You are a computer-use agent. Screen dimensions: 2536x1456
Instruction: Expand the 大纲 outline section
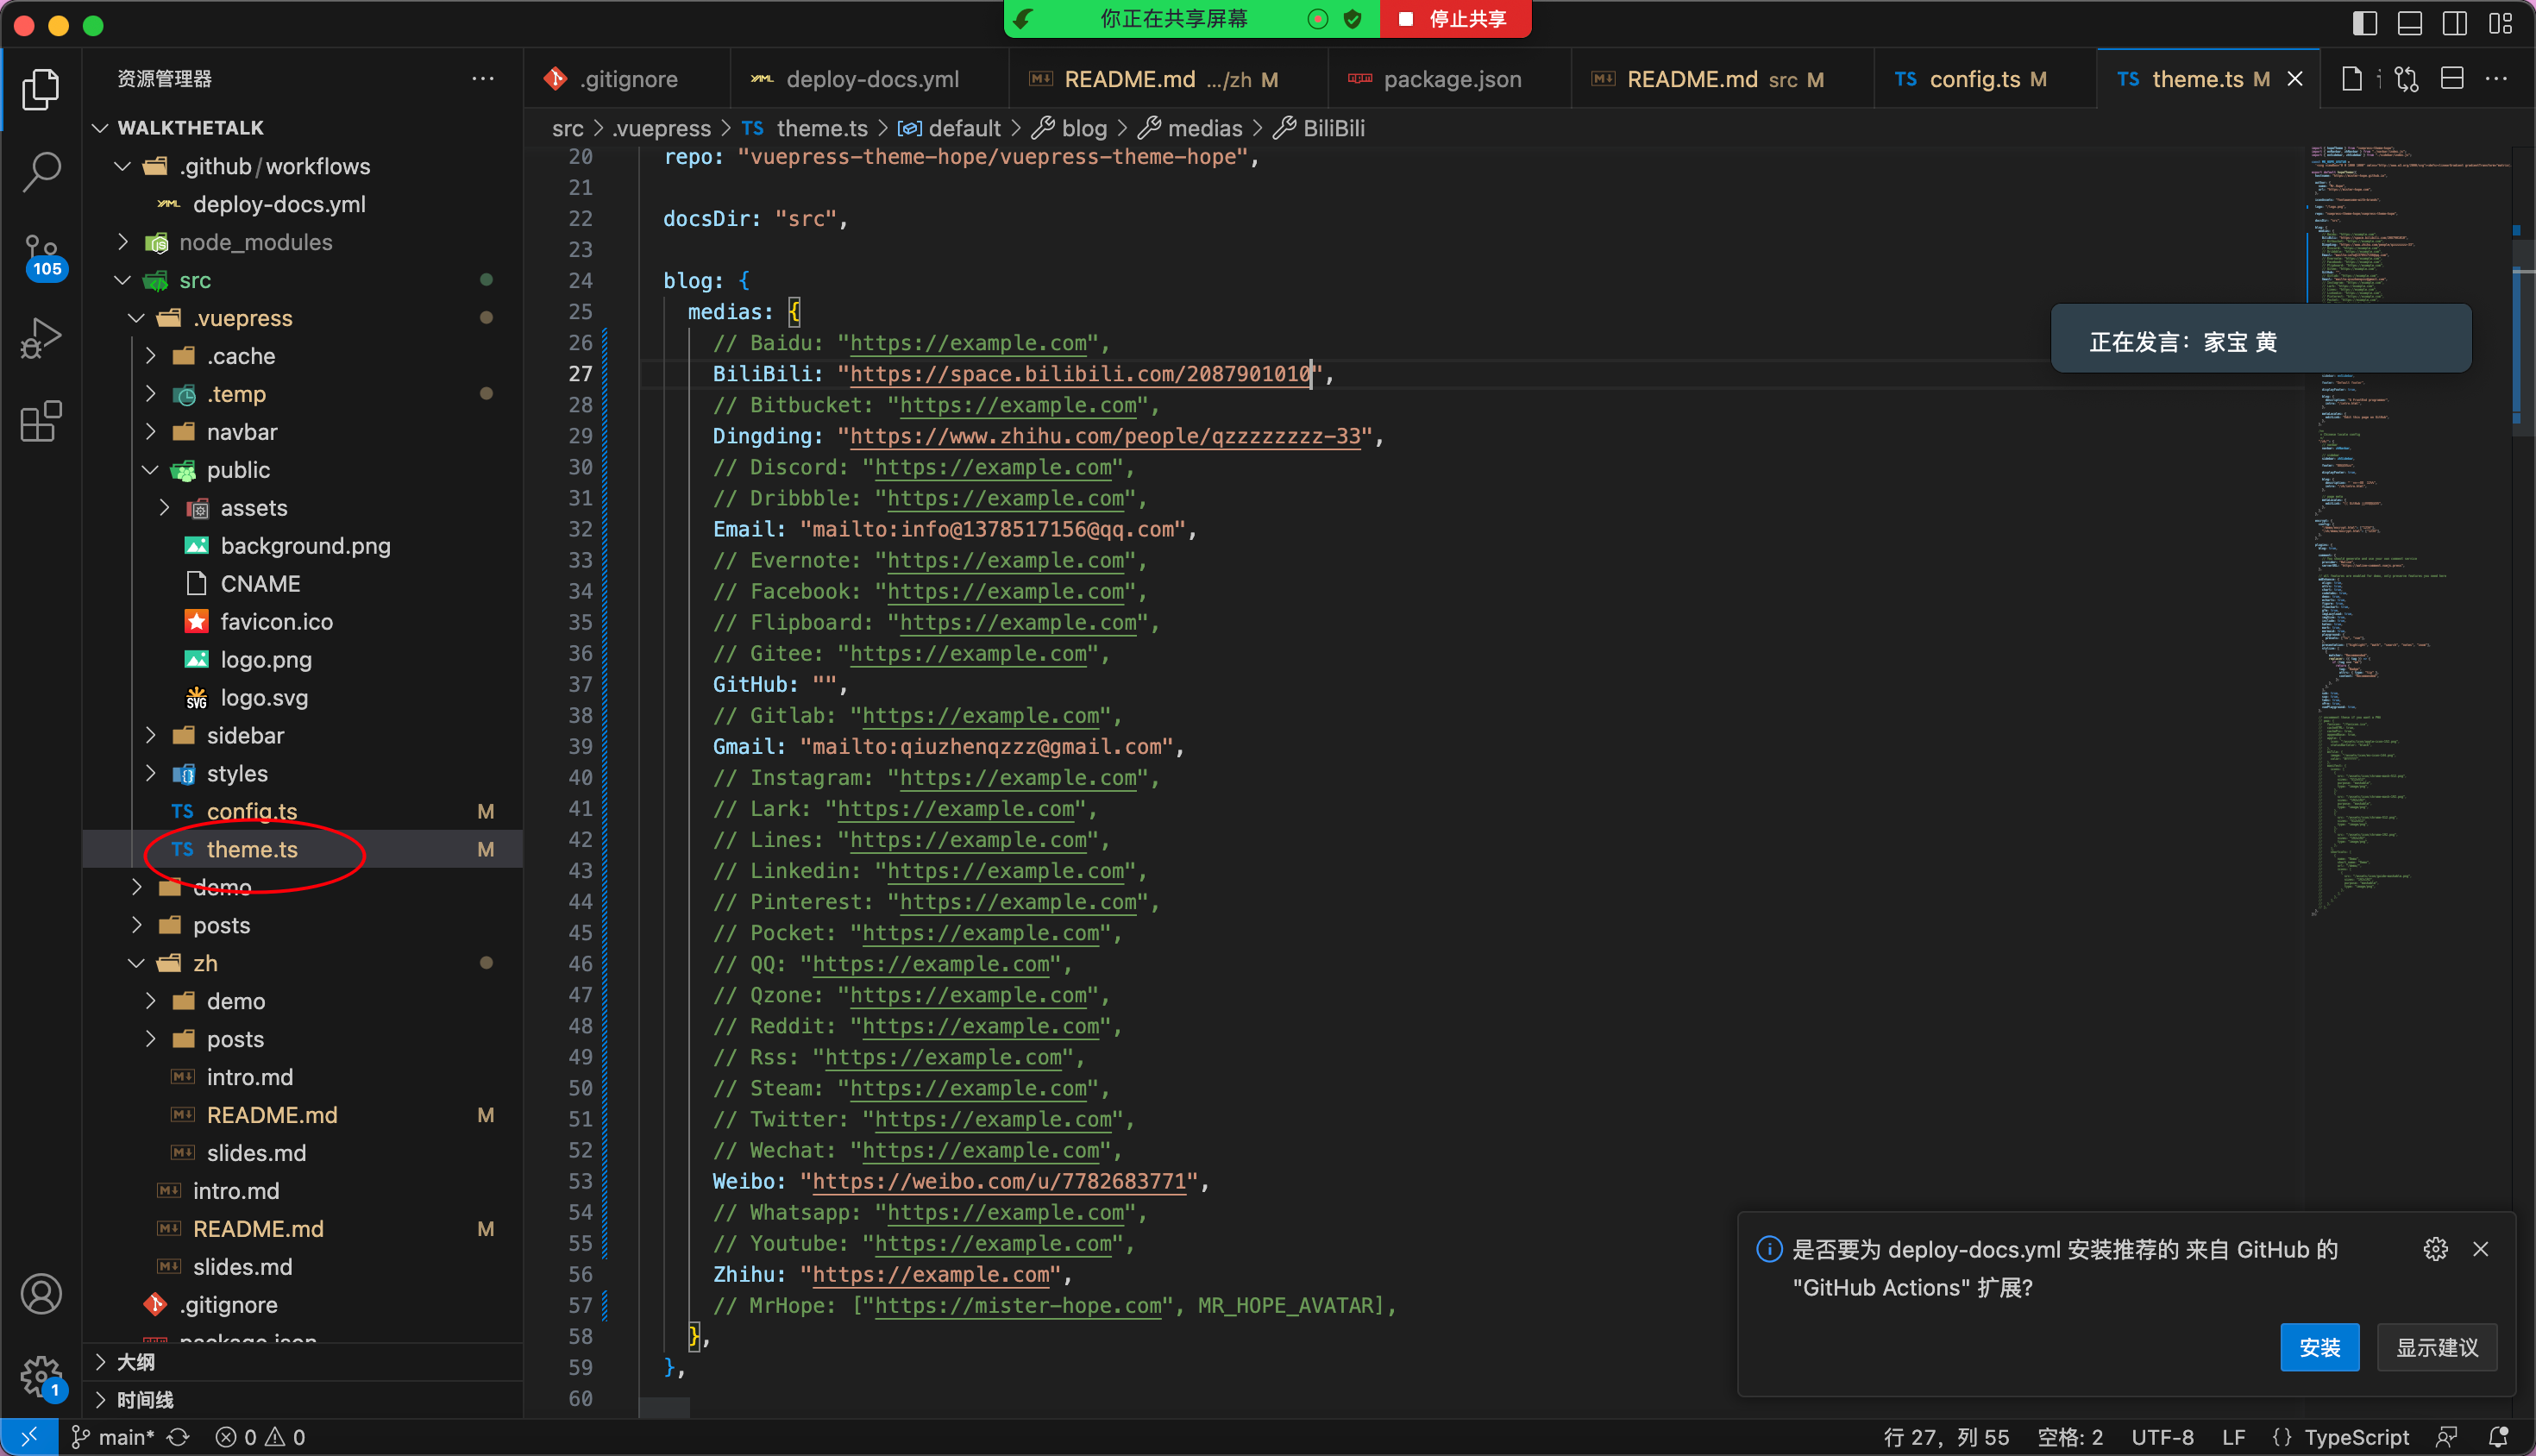click(x=302, y=1362)
